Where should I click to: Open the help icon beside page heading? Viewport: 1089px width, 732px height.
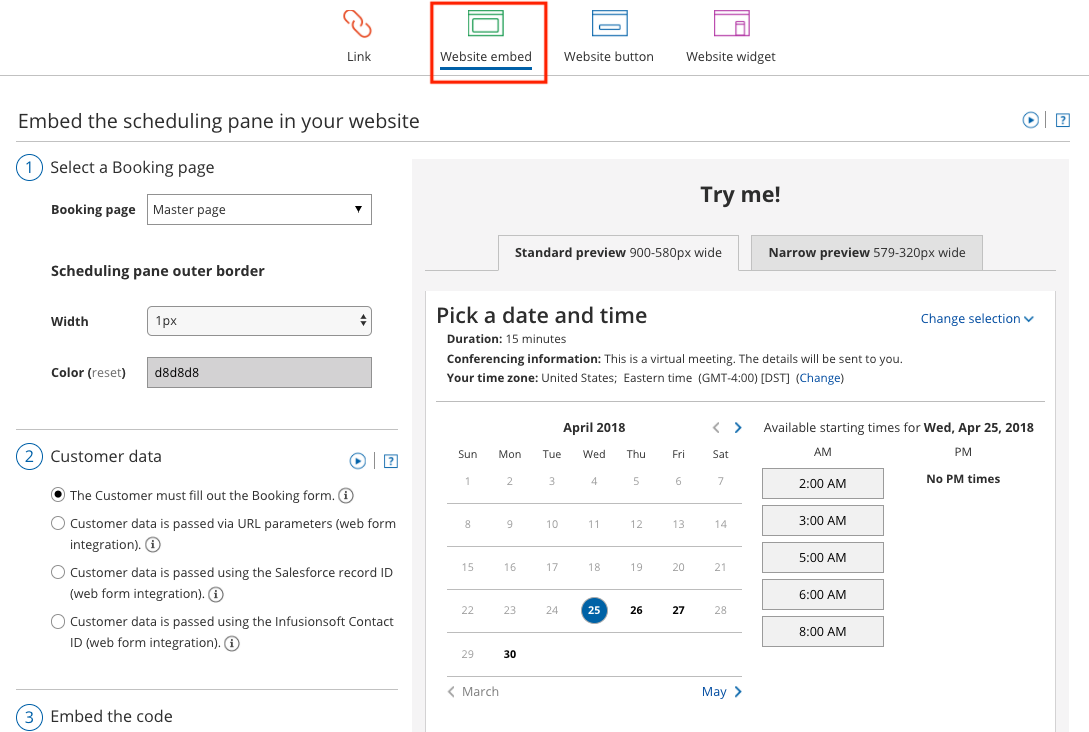click(x=1063, y=120)
